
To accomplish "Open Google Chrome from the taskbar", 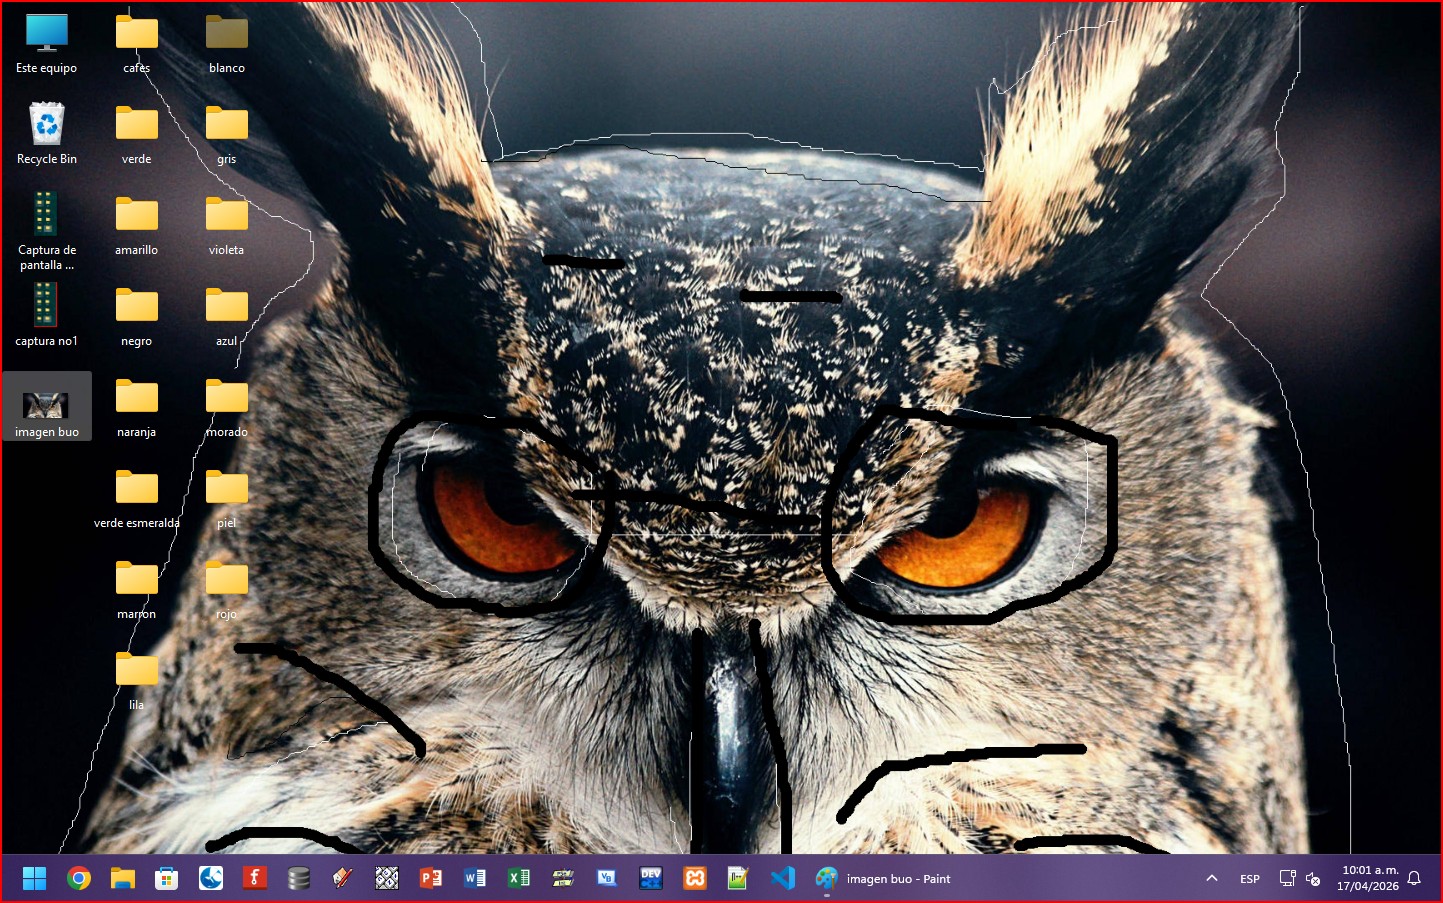I will pyautogui.click(x=79, y=879).
